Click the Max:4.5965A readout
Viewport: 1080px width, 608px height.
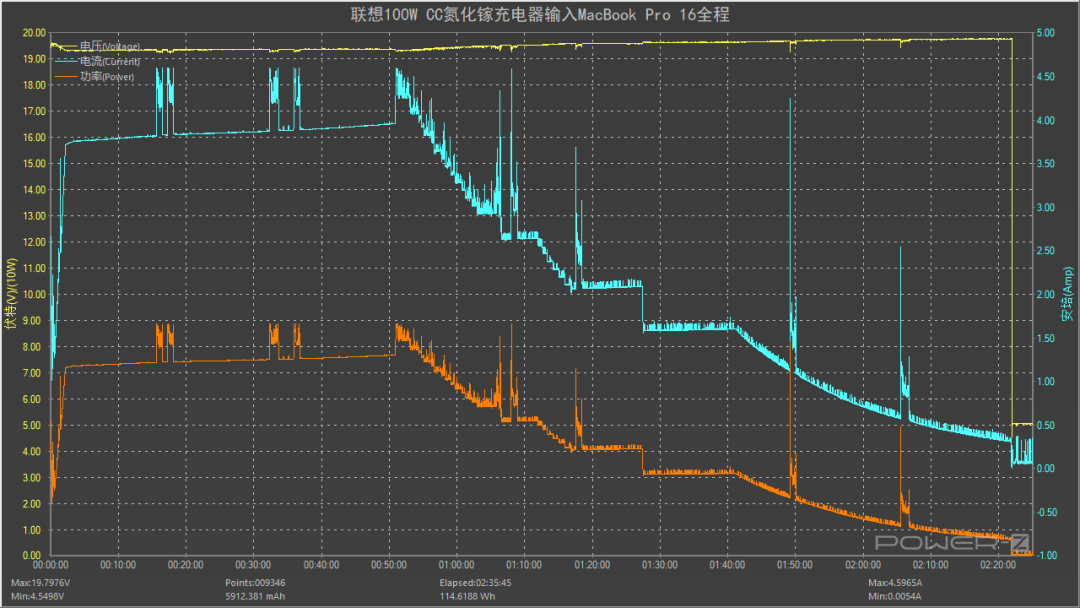[x=895, y=583]
